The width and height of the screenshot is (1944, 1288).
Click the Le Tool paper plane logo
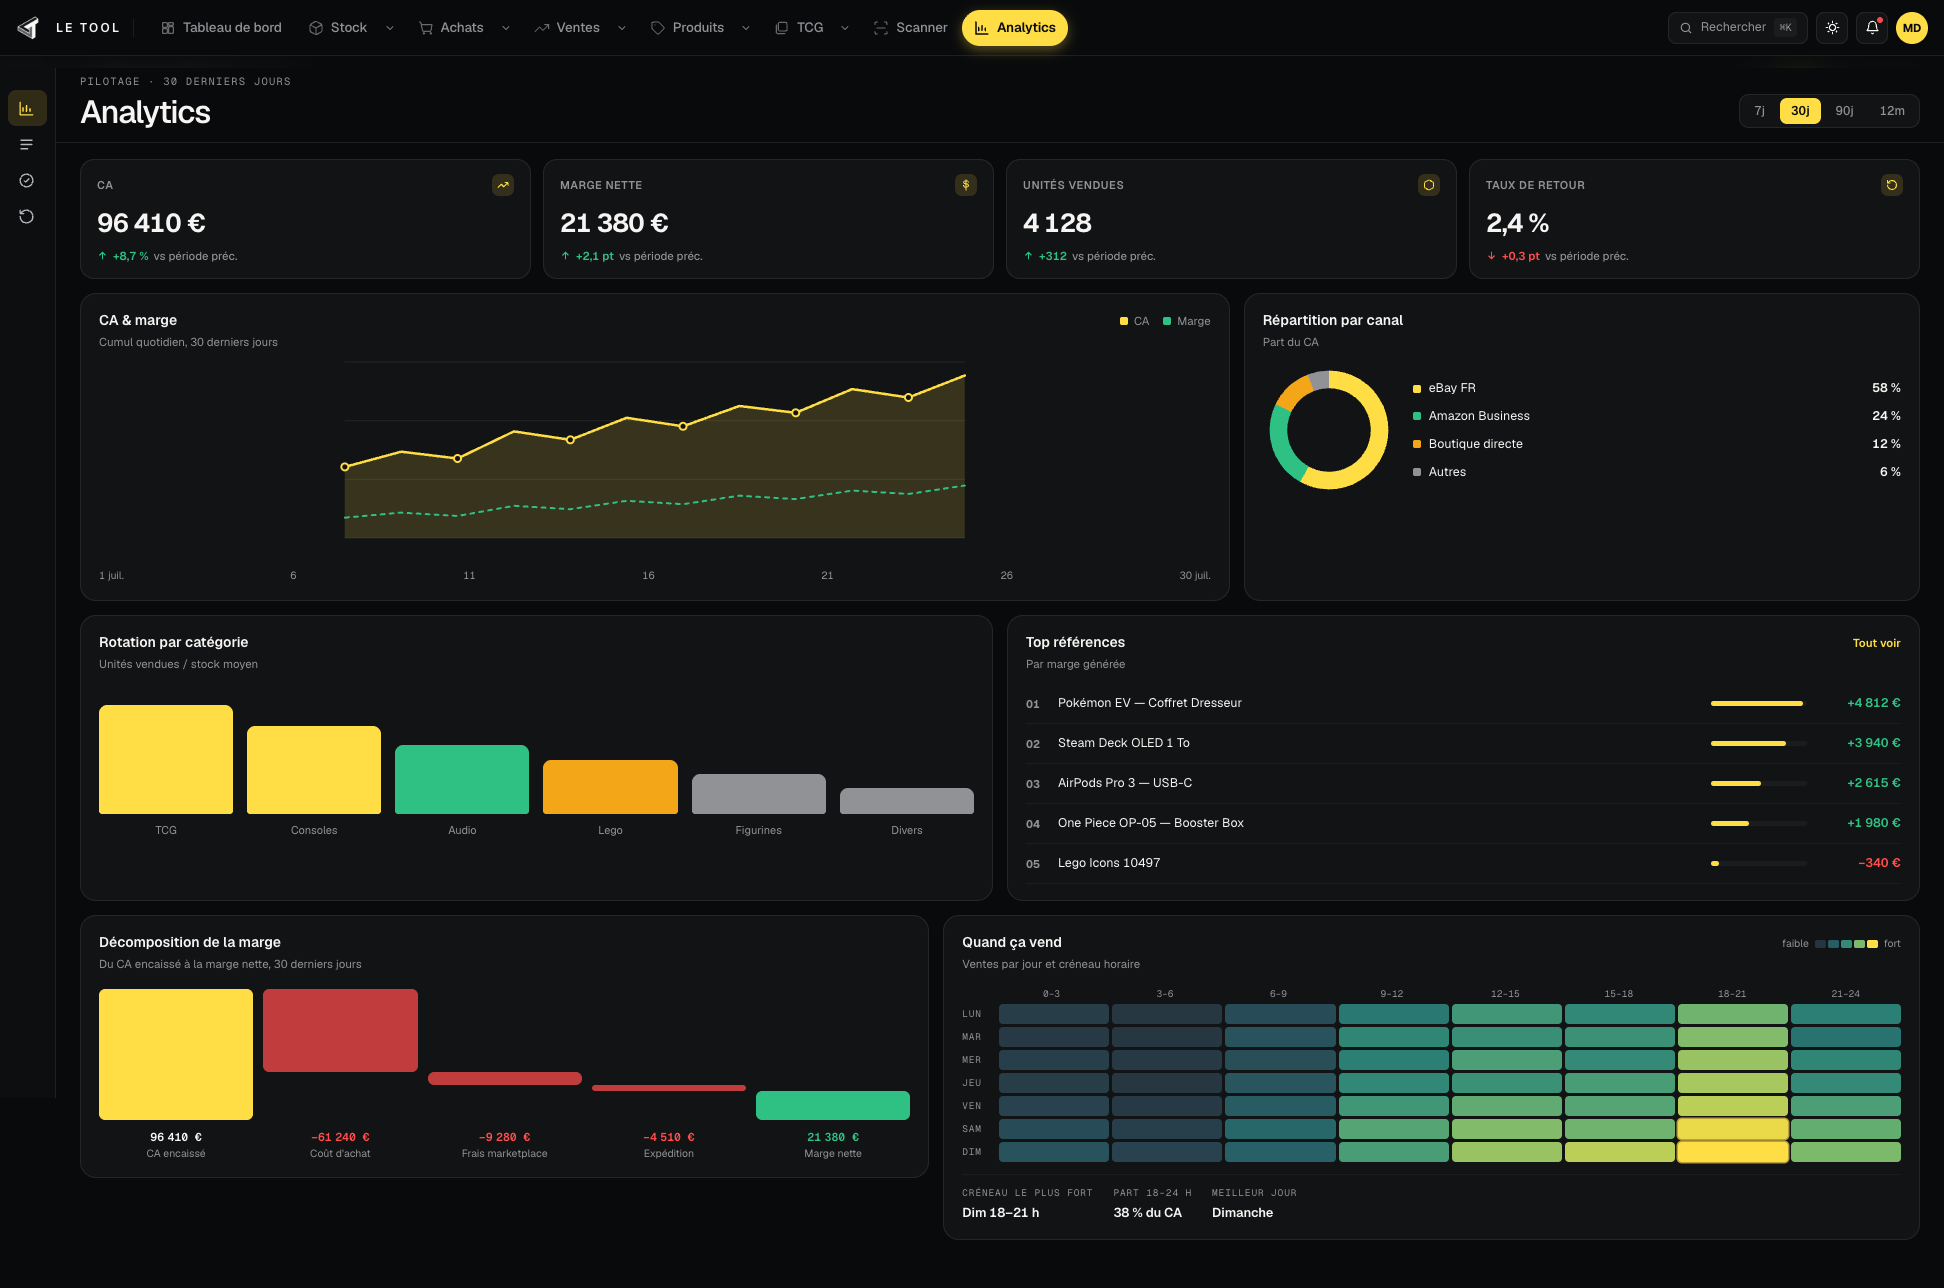pyautogui.click(x=28, y=28)
